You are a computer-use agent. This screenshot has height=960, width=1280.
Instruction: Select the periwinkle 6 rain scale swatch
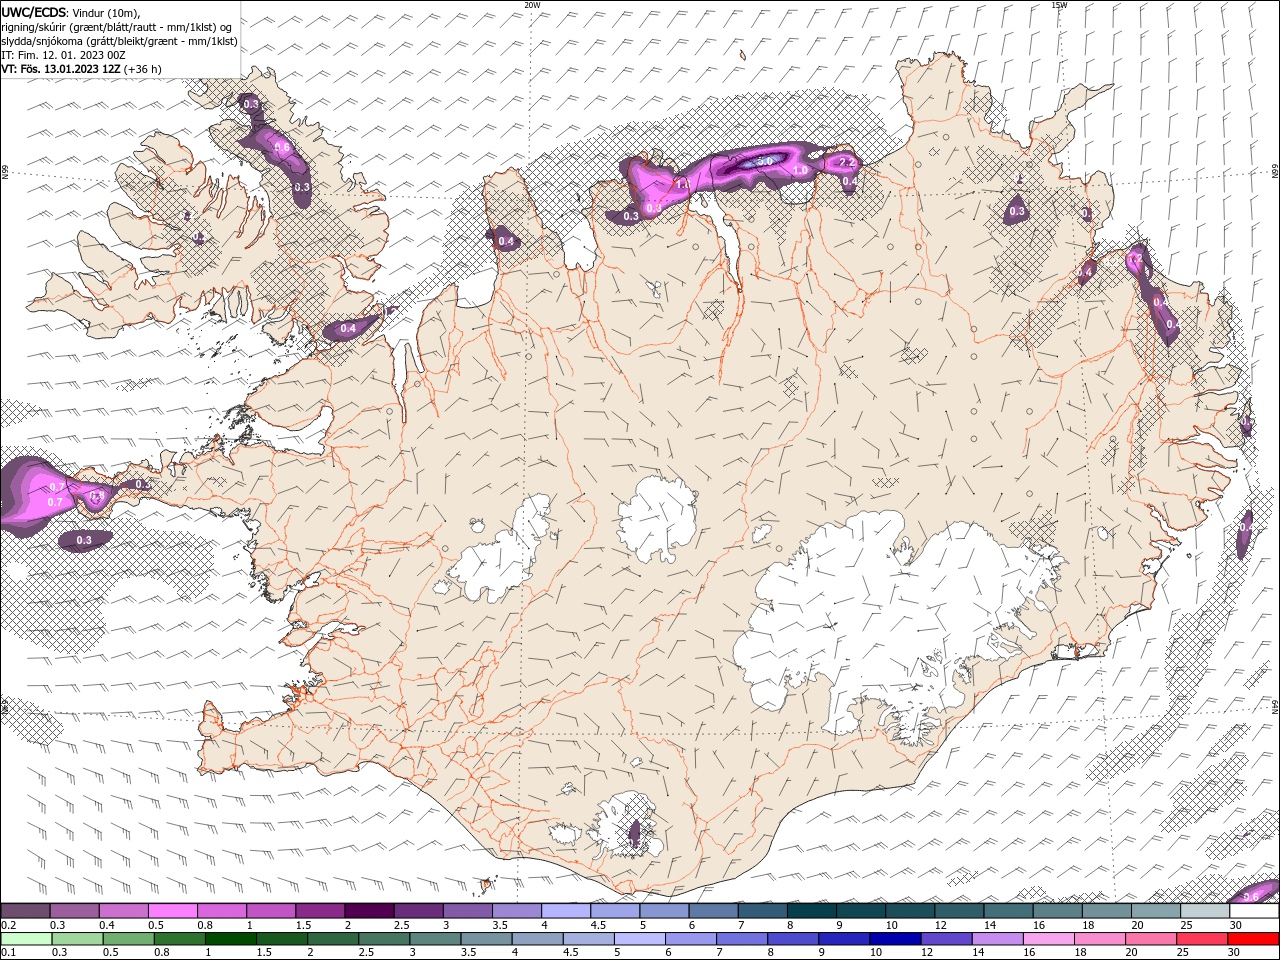[x=690, y=939]
